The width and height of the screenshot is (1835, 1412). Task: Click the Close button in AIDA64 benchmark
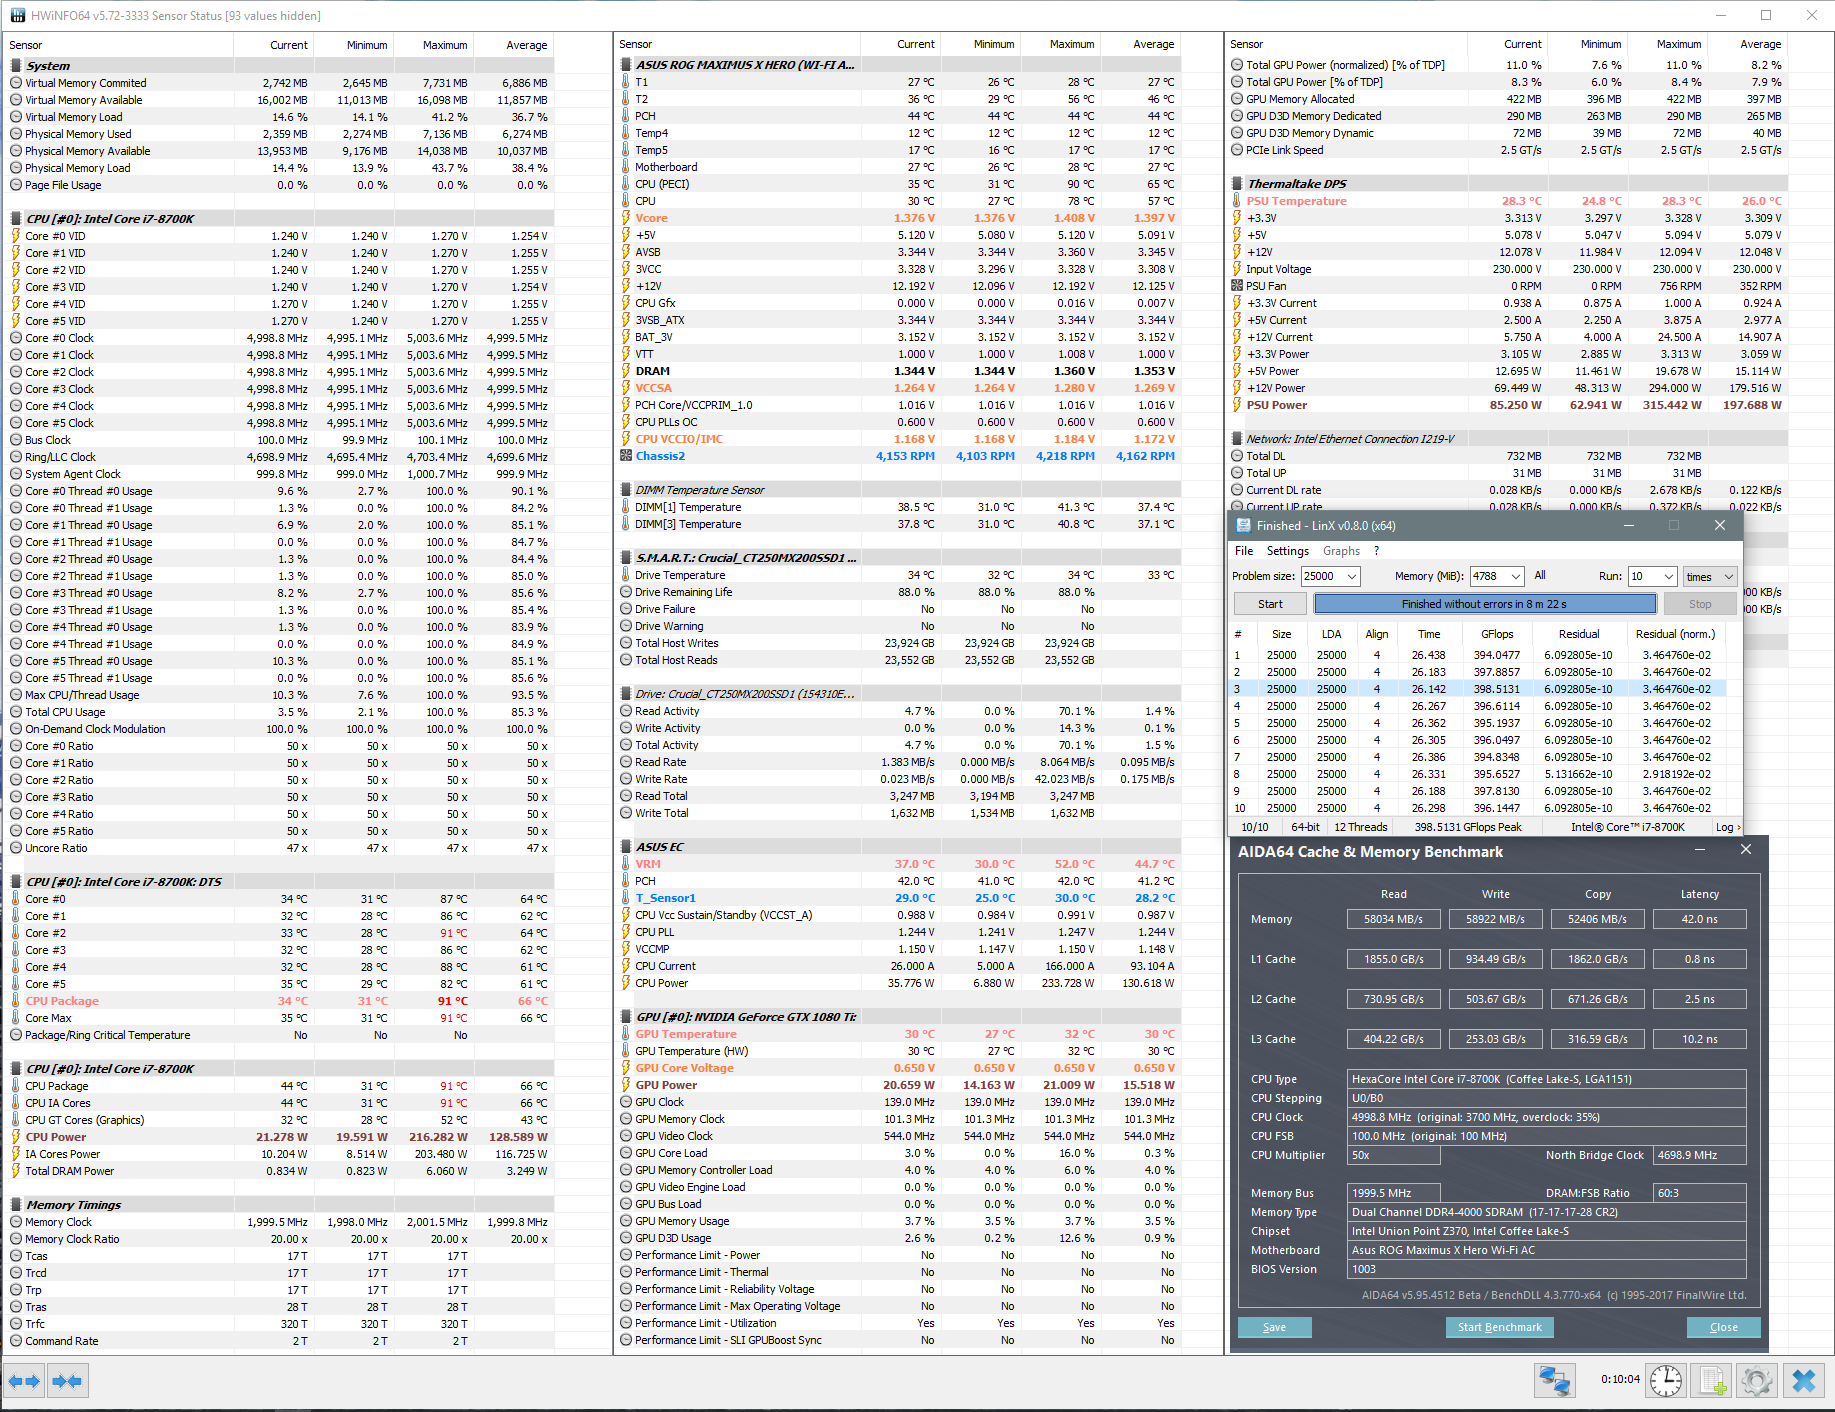tap(1723, 1327)
